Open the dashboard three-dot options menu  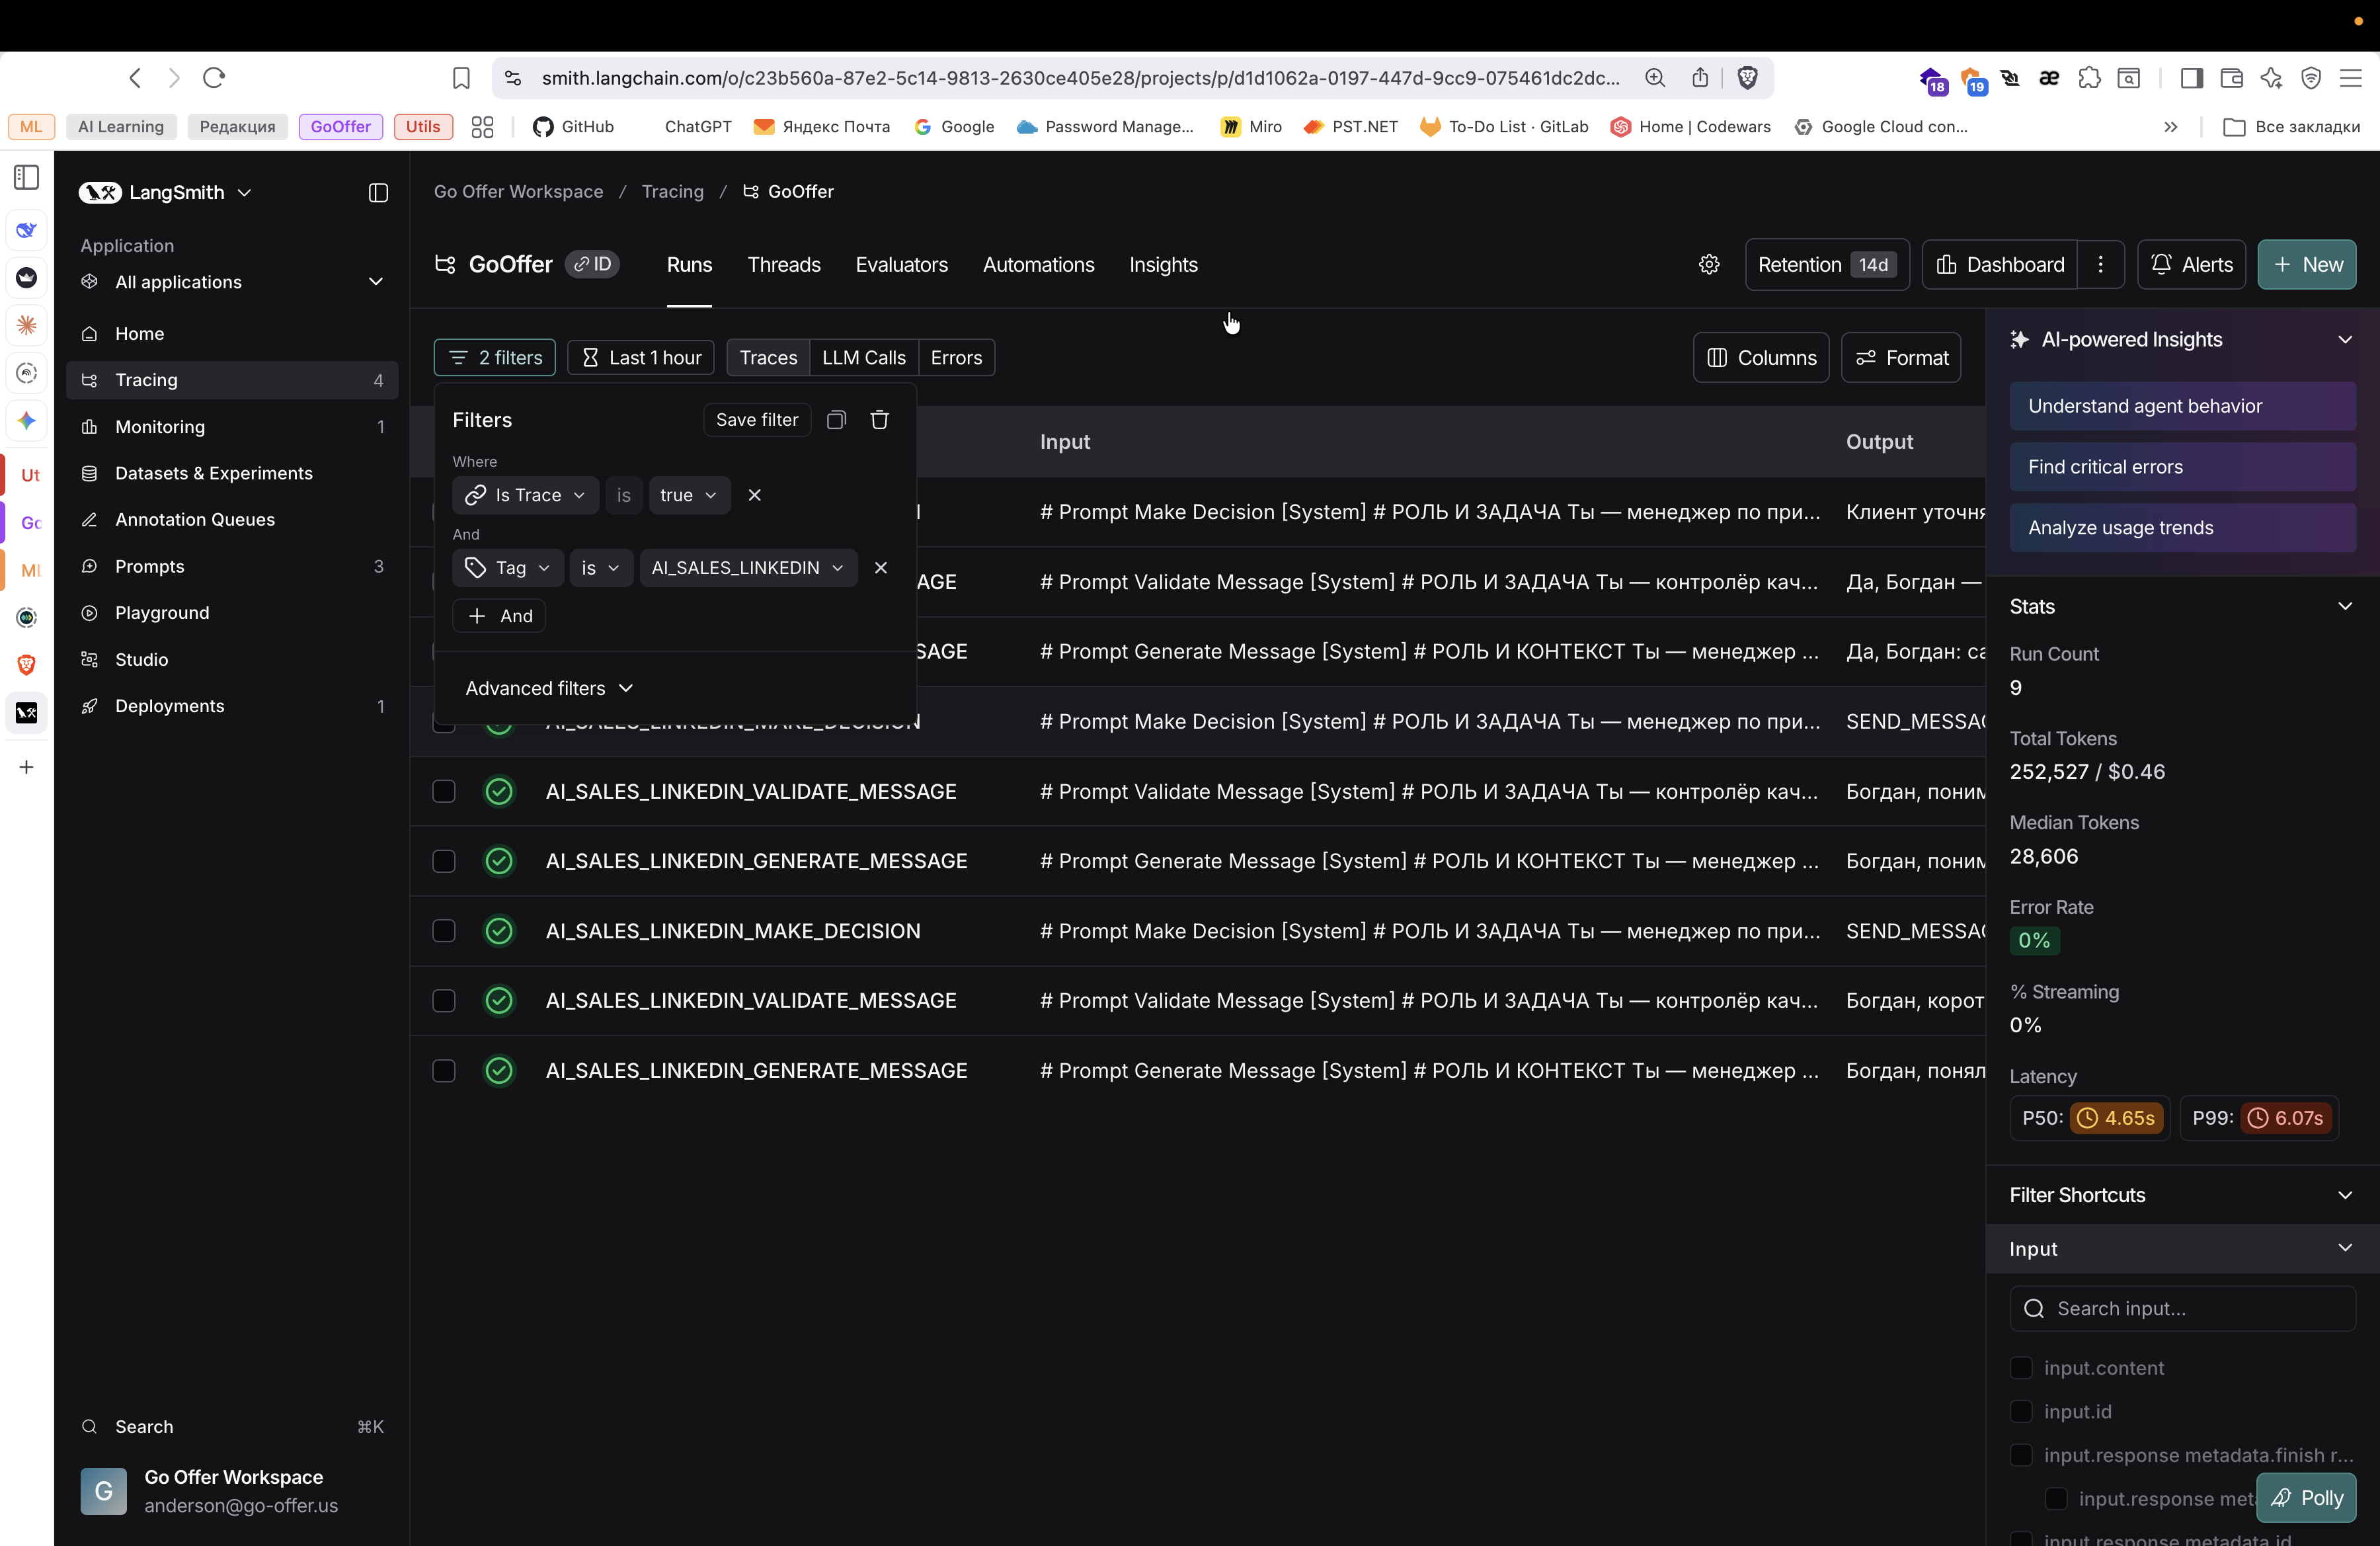2100,265
